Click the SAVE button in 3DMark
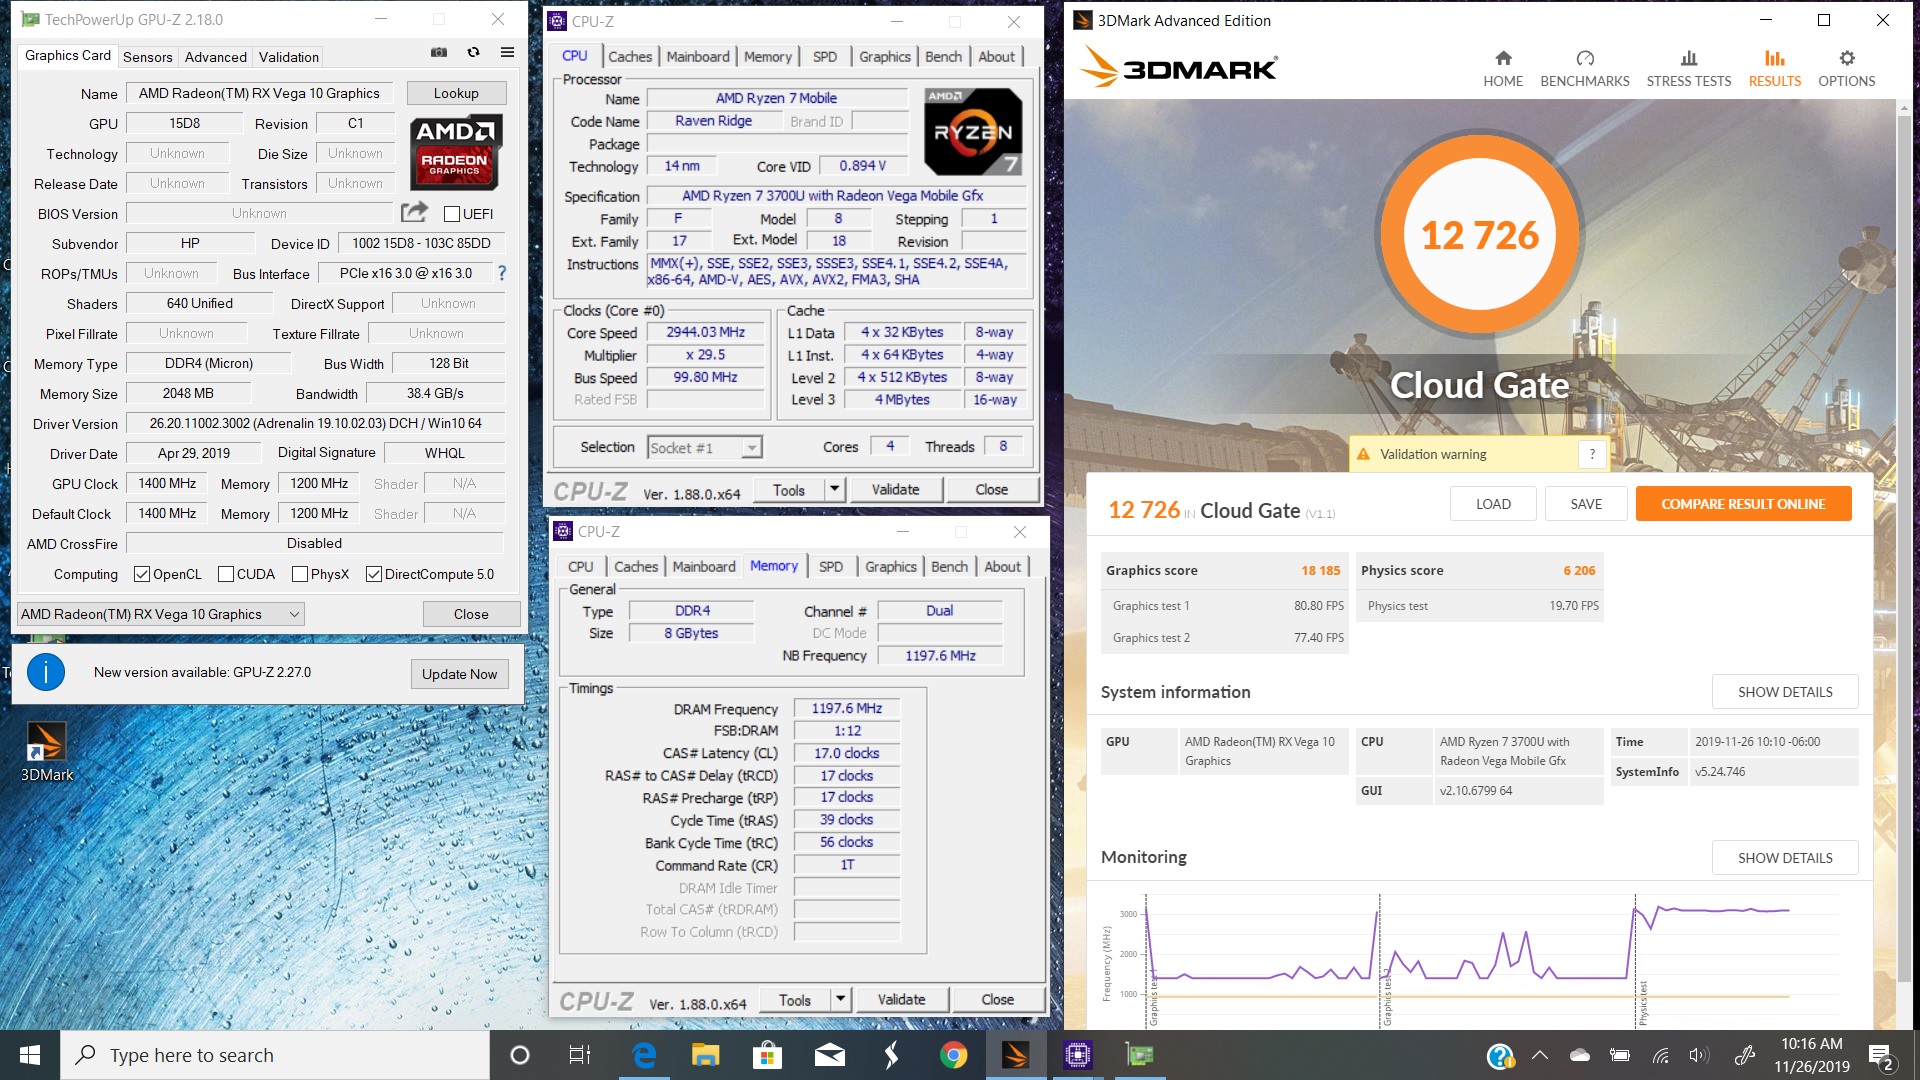 (x=1586, y=504)
